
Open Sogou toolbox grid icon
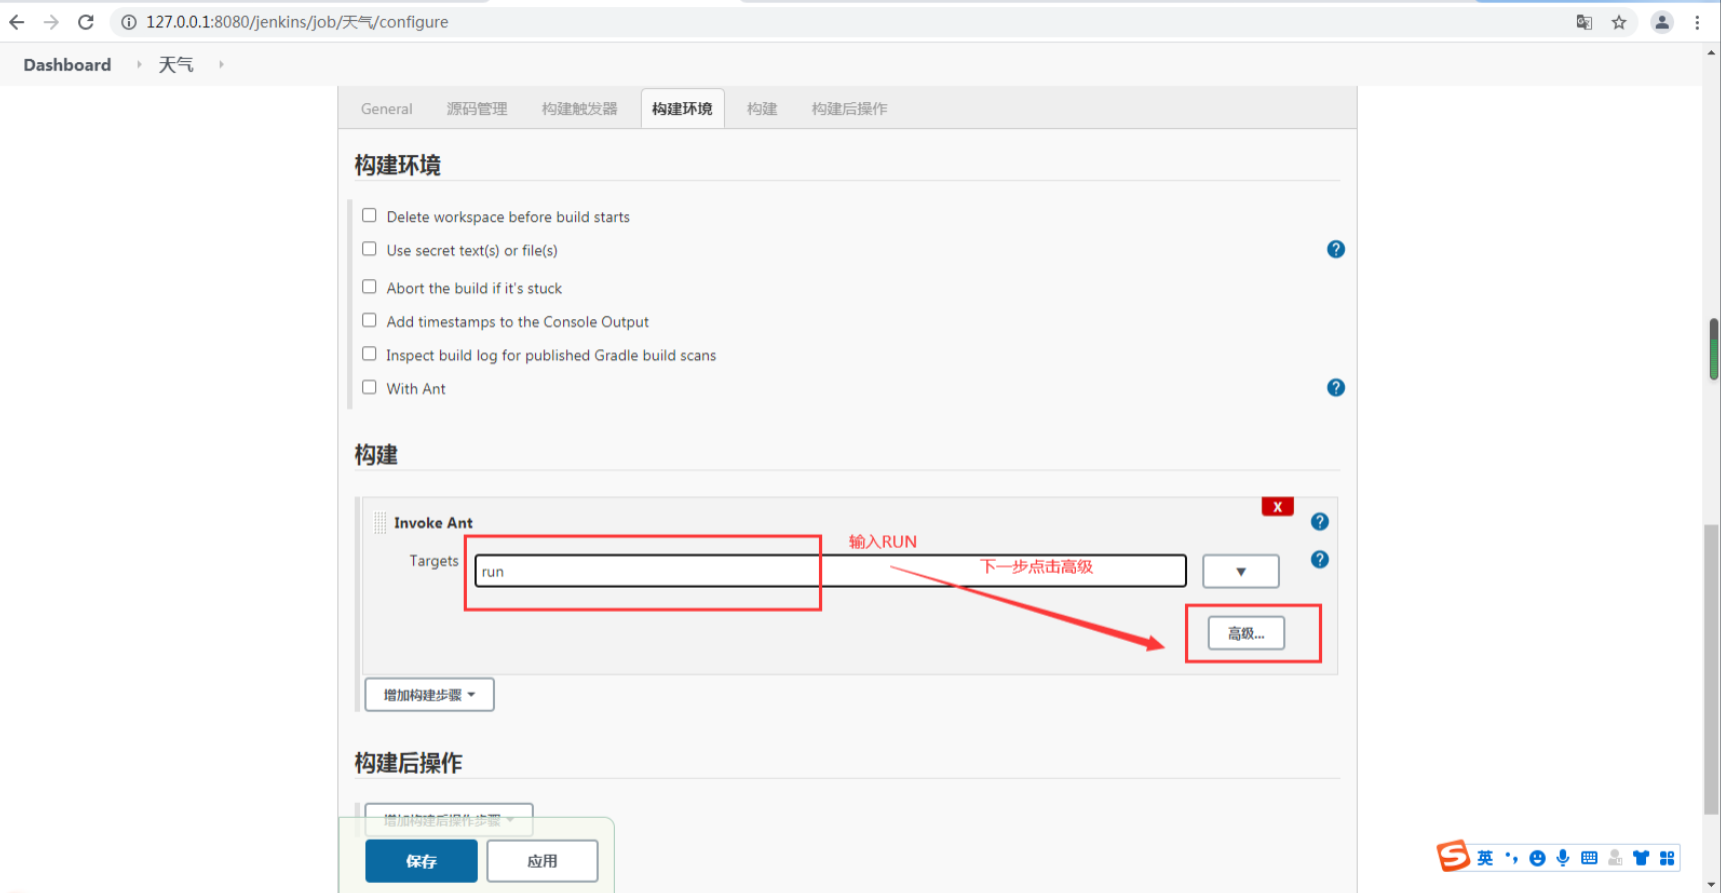coord(1667,858)
